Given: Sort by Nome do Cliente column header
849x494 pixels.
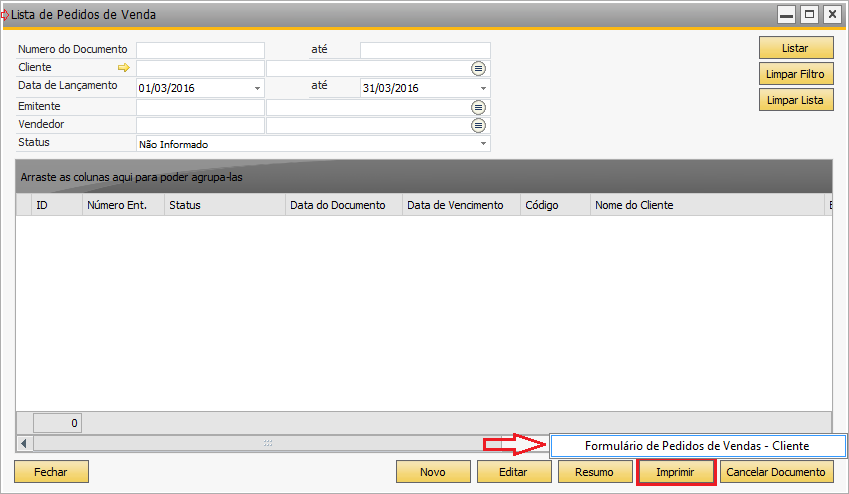Looking at the screenshot, I should 707,205.
